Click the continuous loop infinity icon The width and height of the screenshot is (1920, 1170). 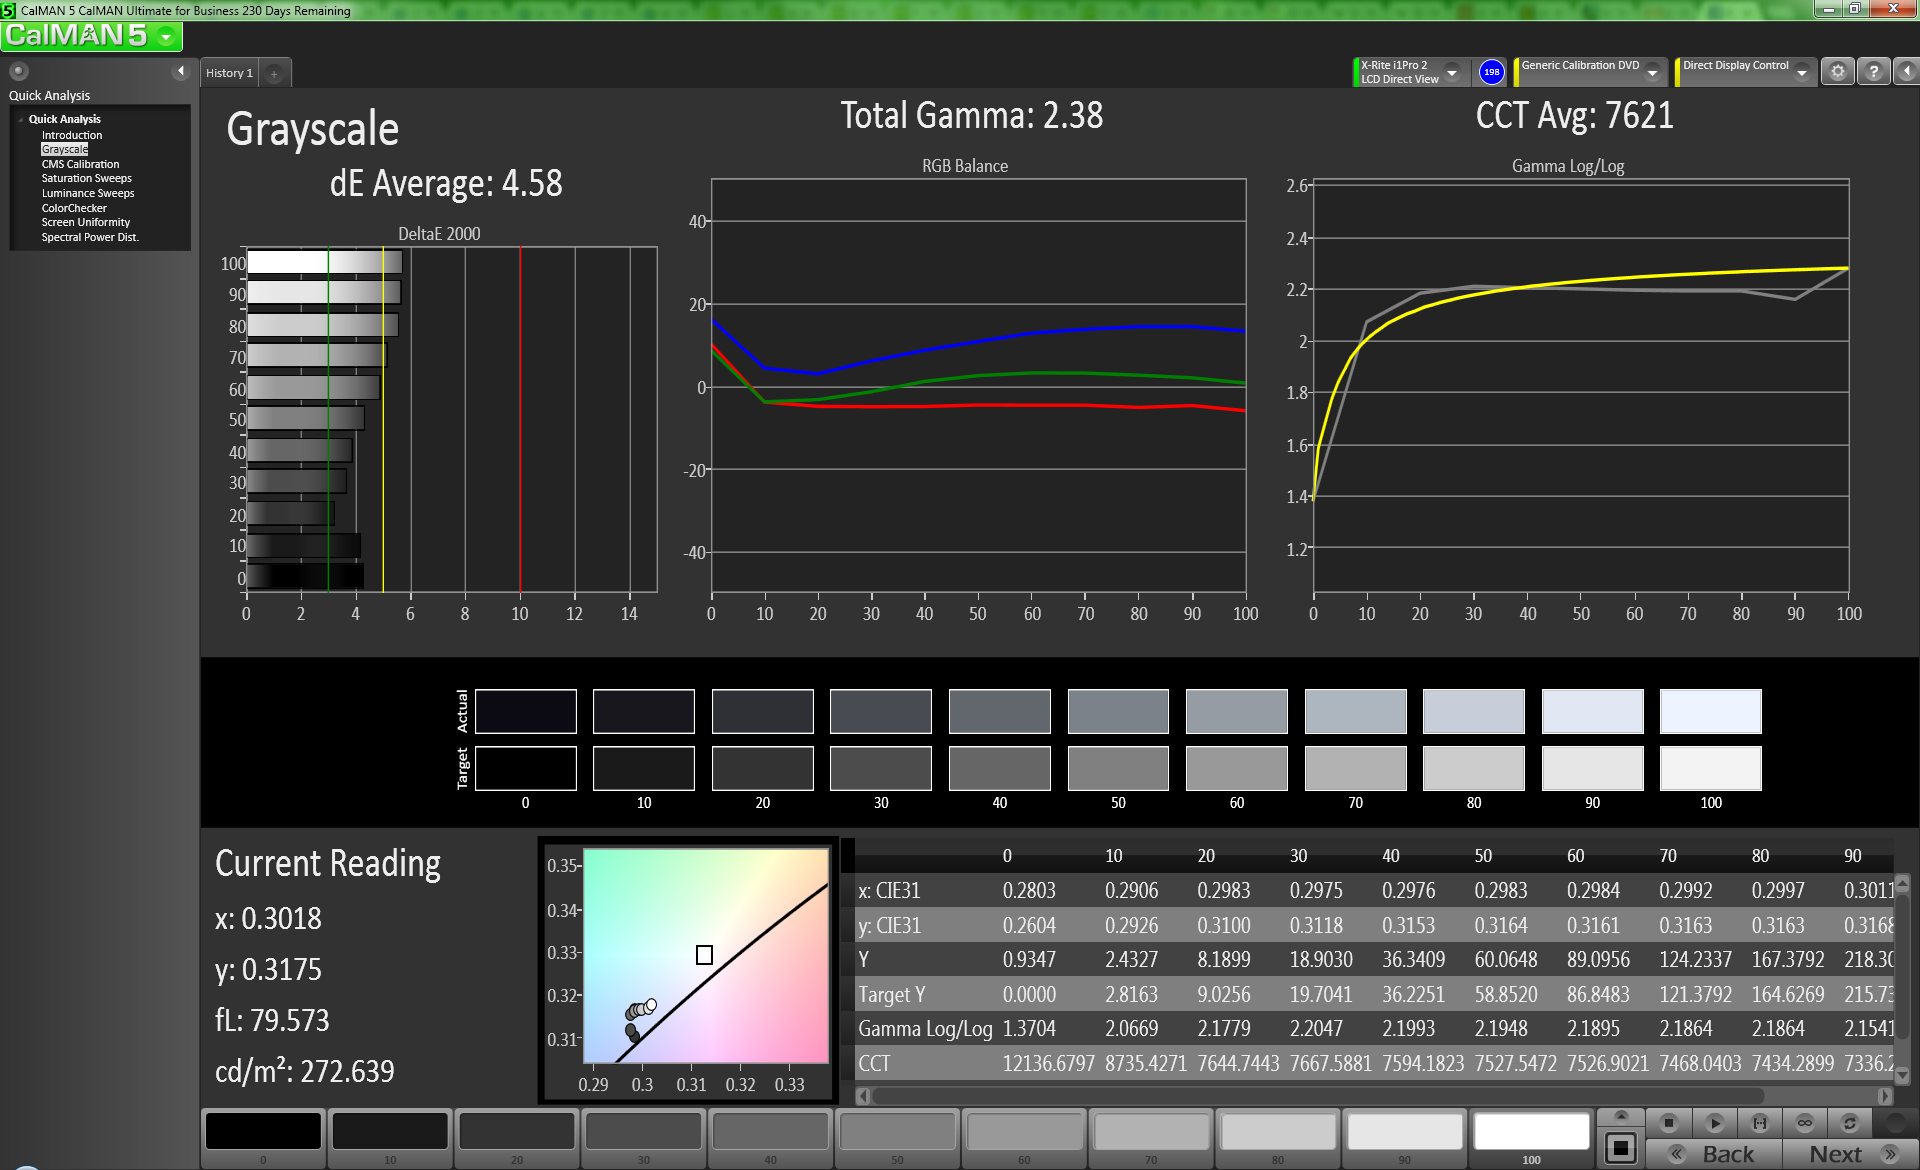tap(1804, 1123)
